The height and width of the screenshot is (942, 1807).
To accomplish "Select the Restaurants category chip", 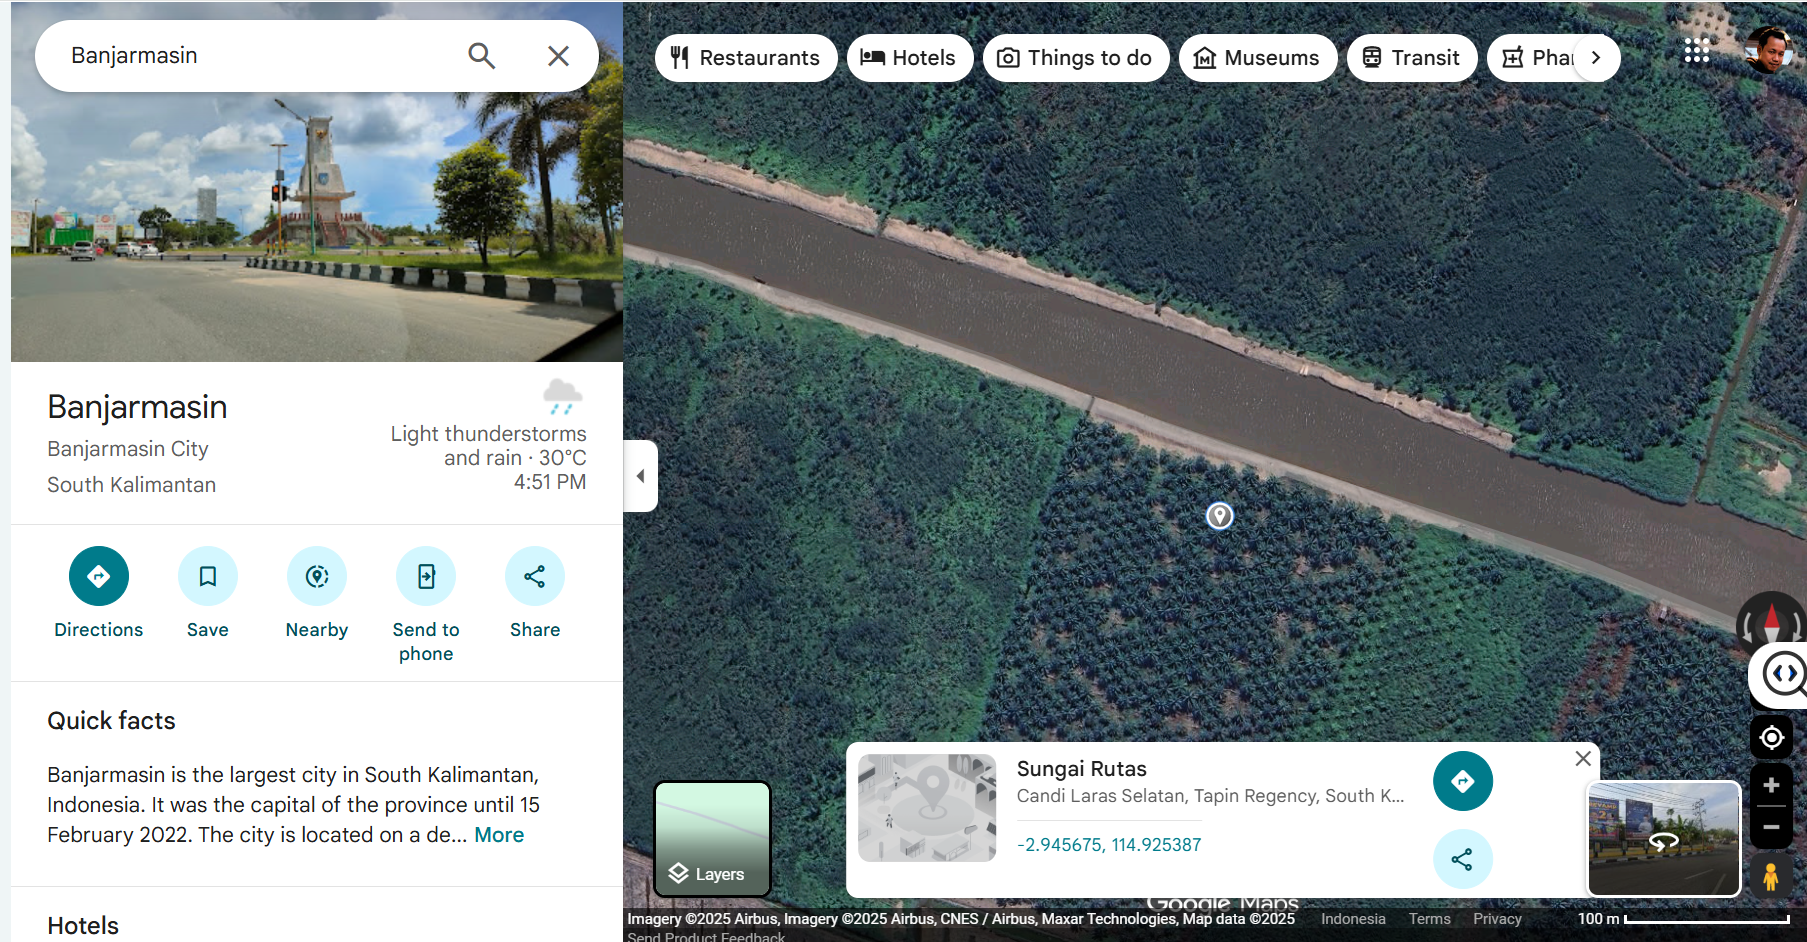I will [745, 58].
